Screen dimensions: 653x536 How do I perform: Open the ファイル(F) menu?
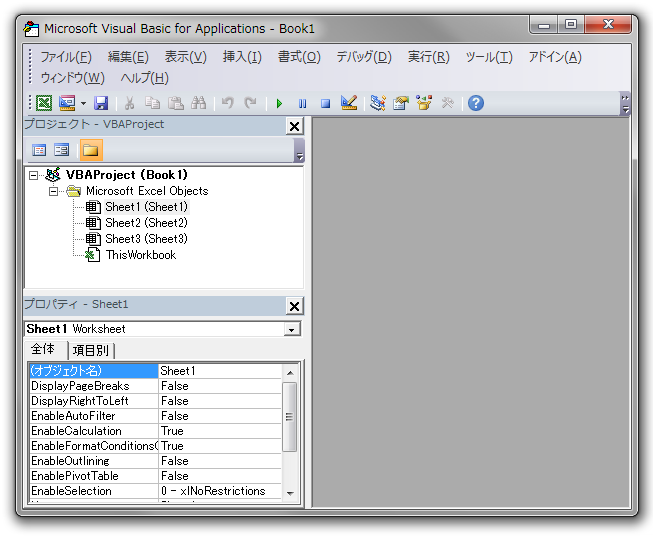[x=66, y=57]
